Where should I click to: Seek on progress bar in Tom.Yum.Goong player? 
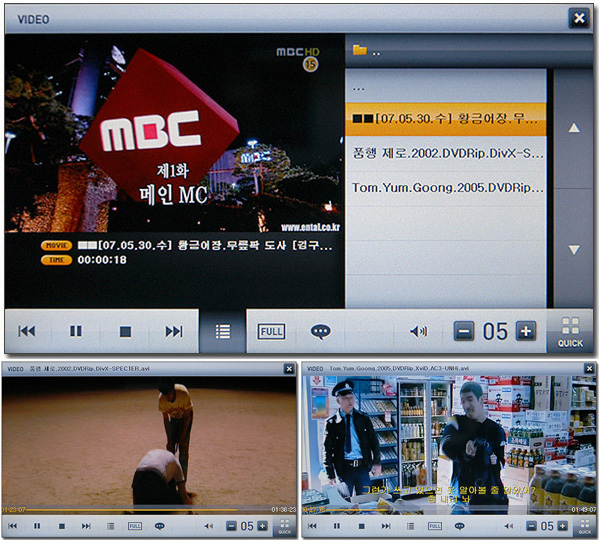[448, 510]
